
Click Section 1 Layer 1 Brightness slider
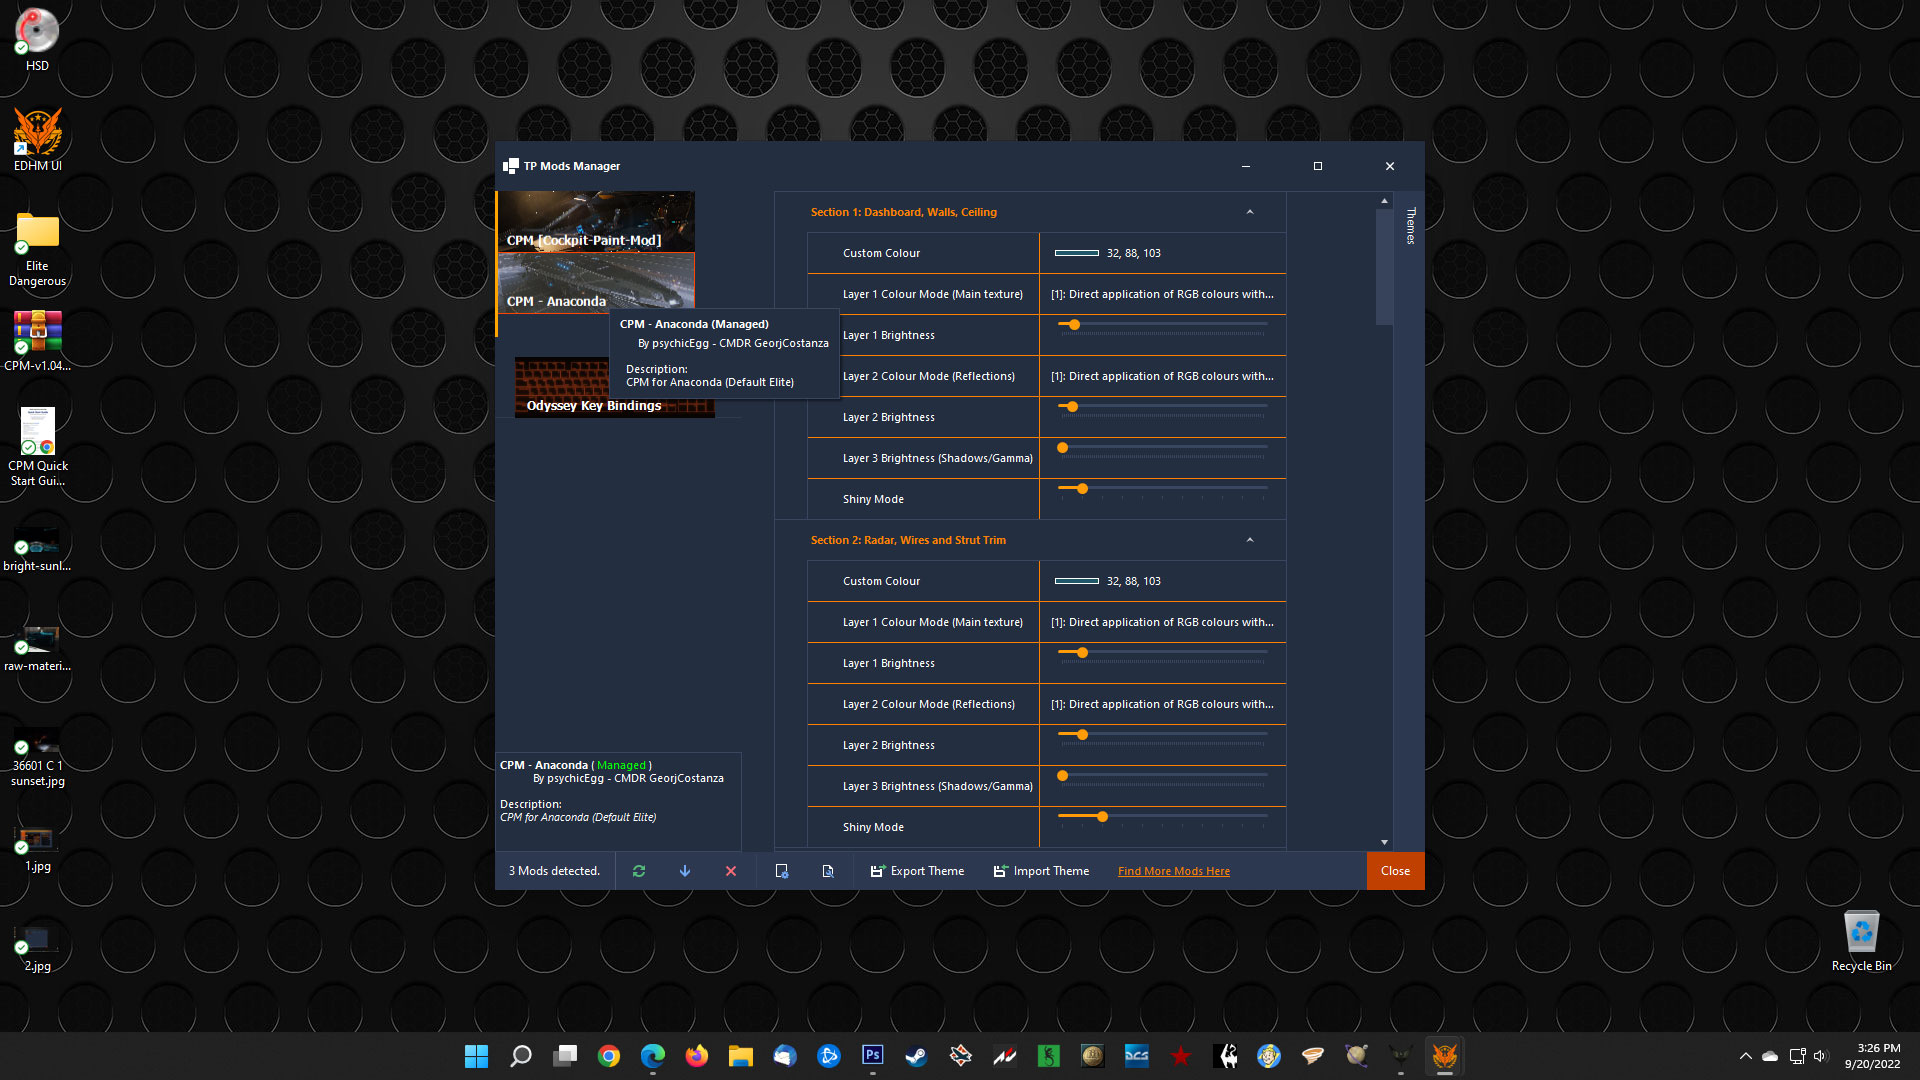(1162, 325)
